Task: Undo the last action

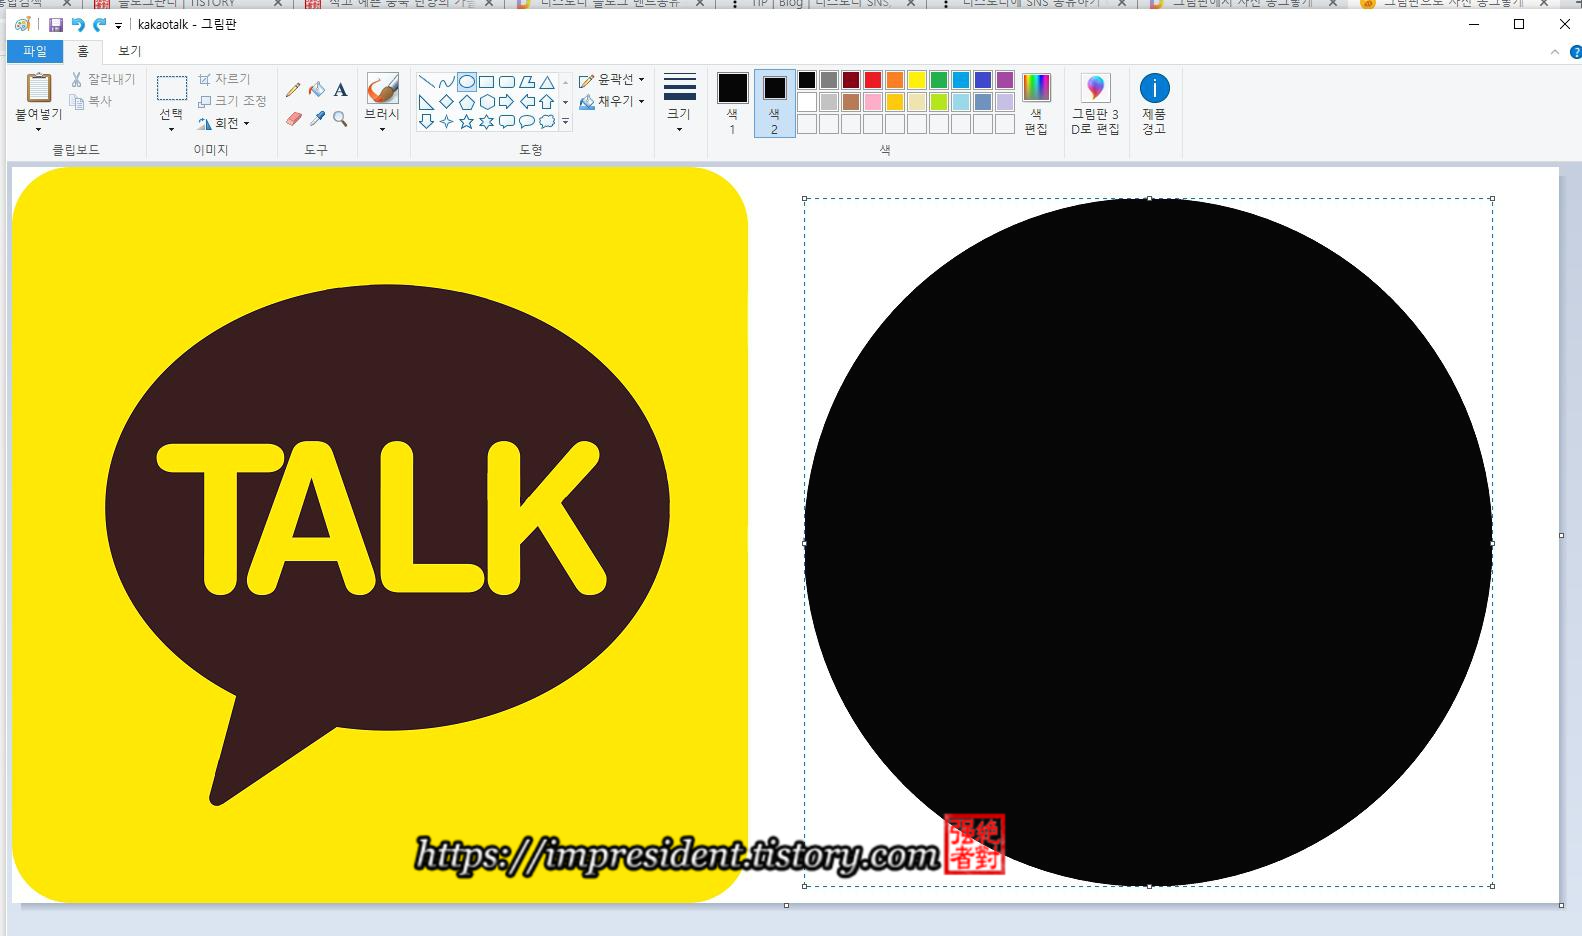Action: pos(77,25)
